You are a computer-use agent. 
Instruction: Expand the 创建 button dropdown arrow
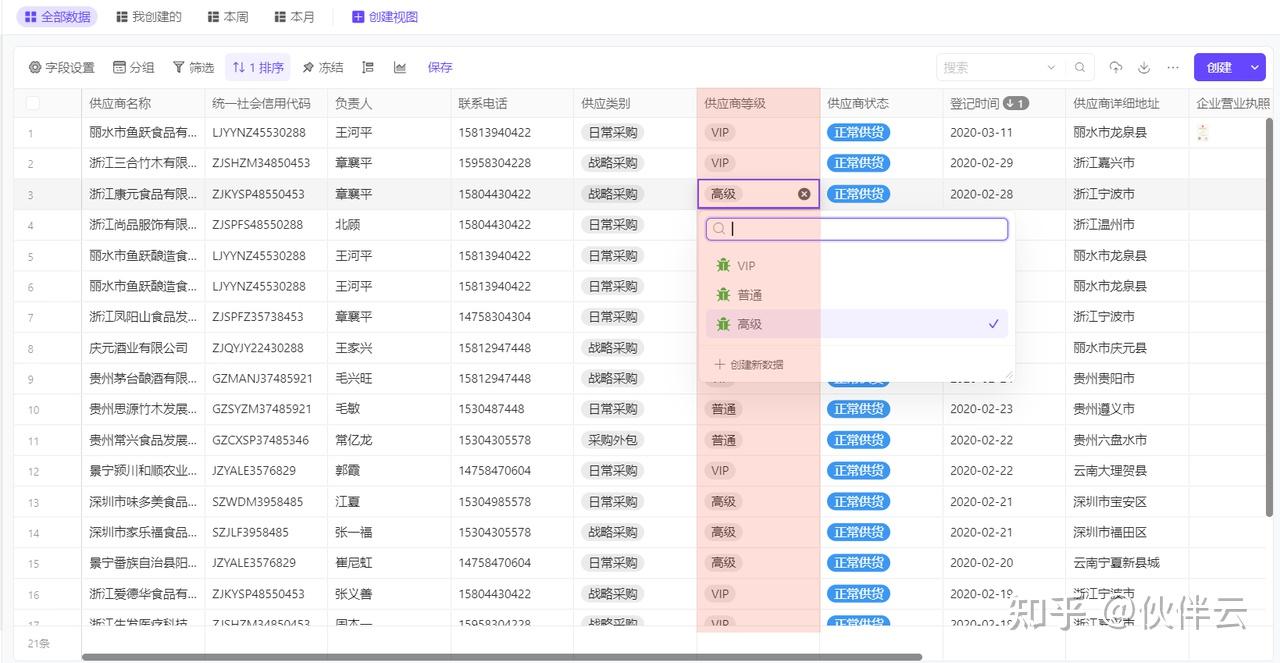click(x=1256, y=67)
